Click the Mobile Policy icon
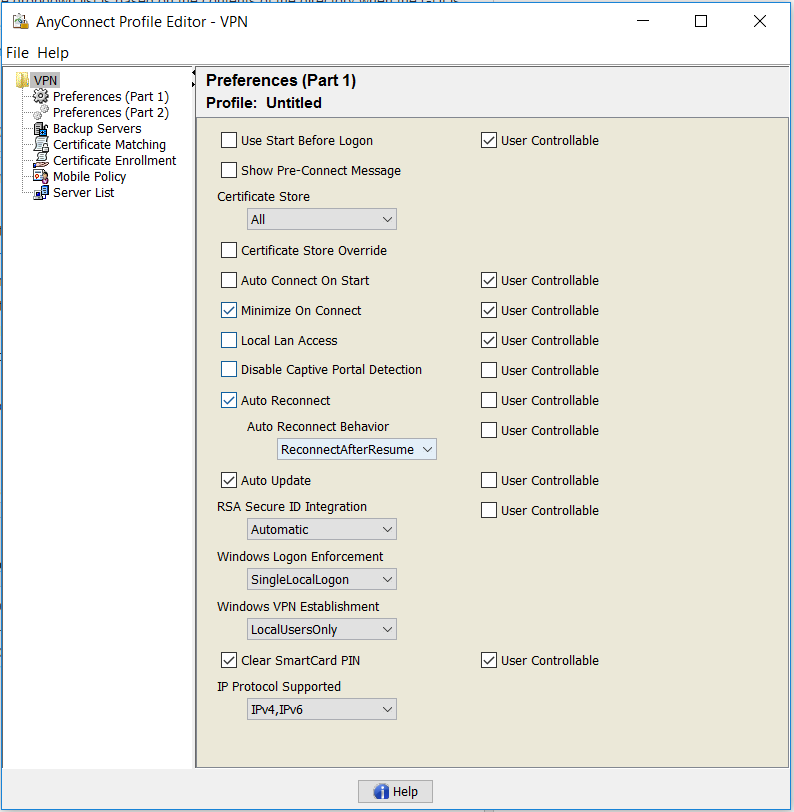Image resolution: width=794 pixels, height=812 pixels. (x=41, y=176)
